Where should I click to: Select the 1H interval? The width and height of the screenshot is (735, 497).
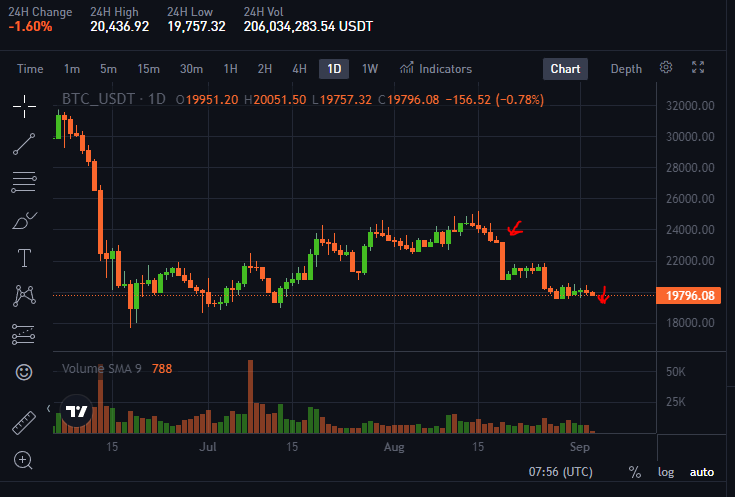[230, 69]
